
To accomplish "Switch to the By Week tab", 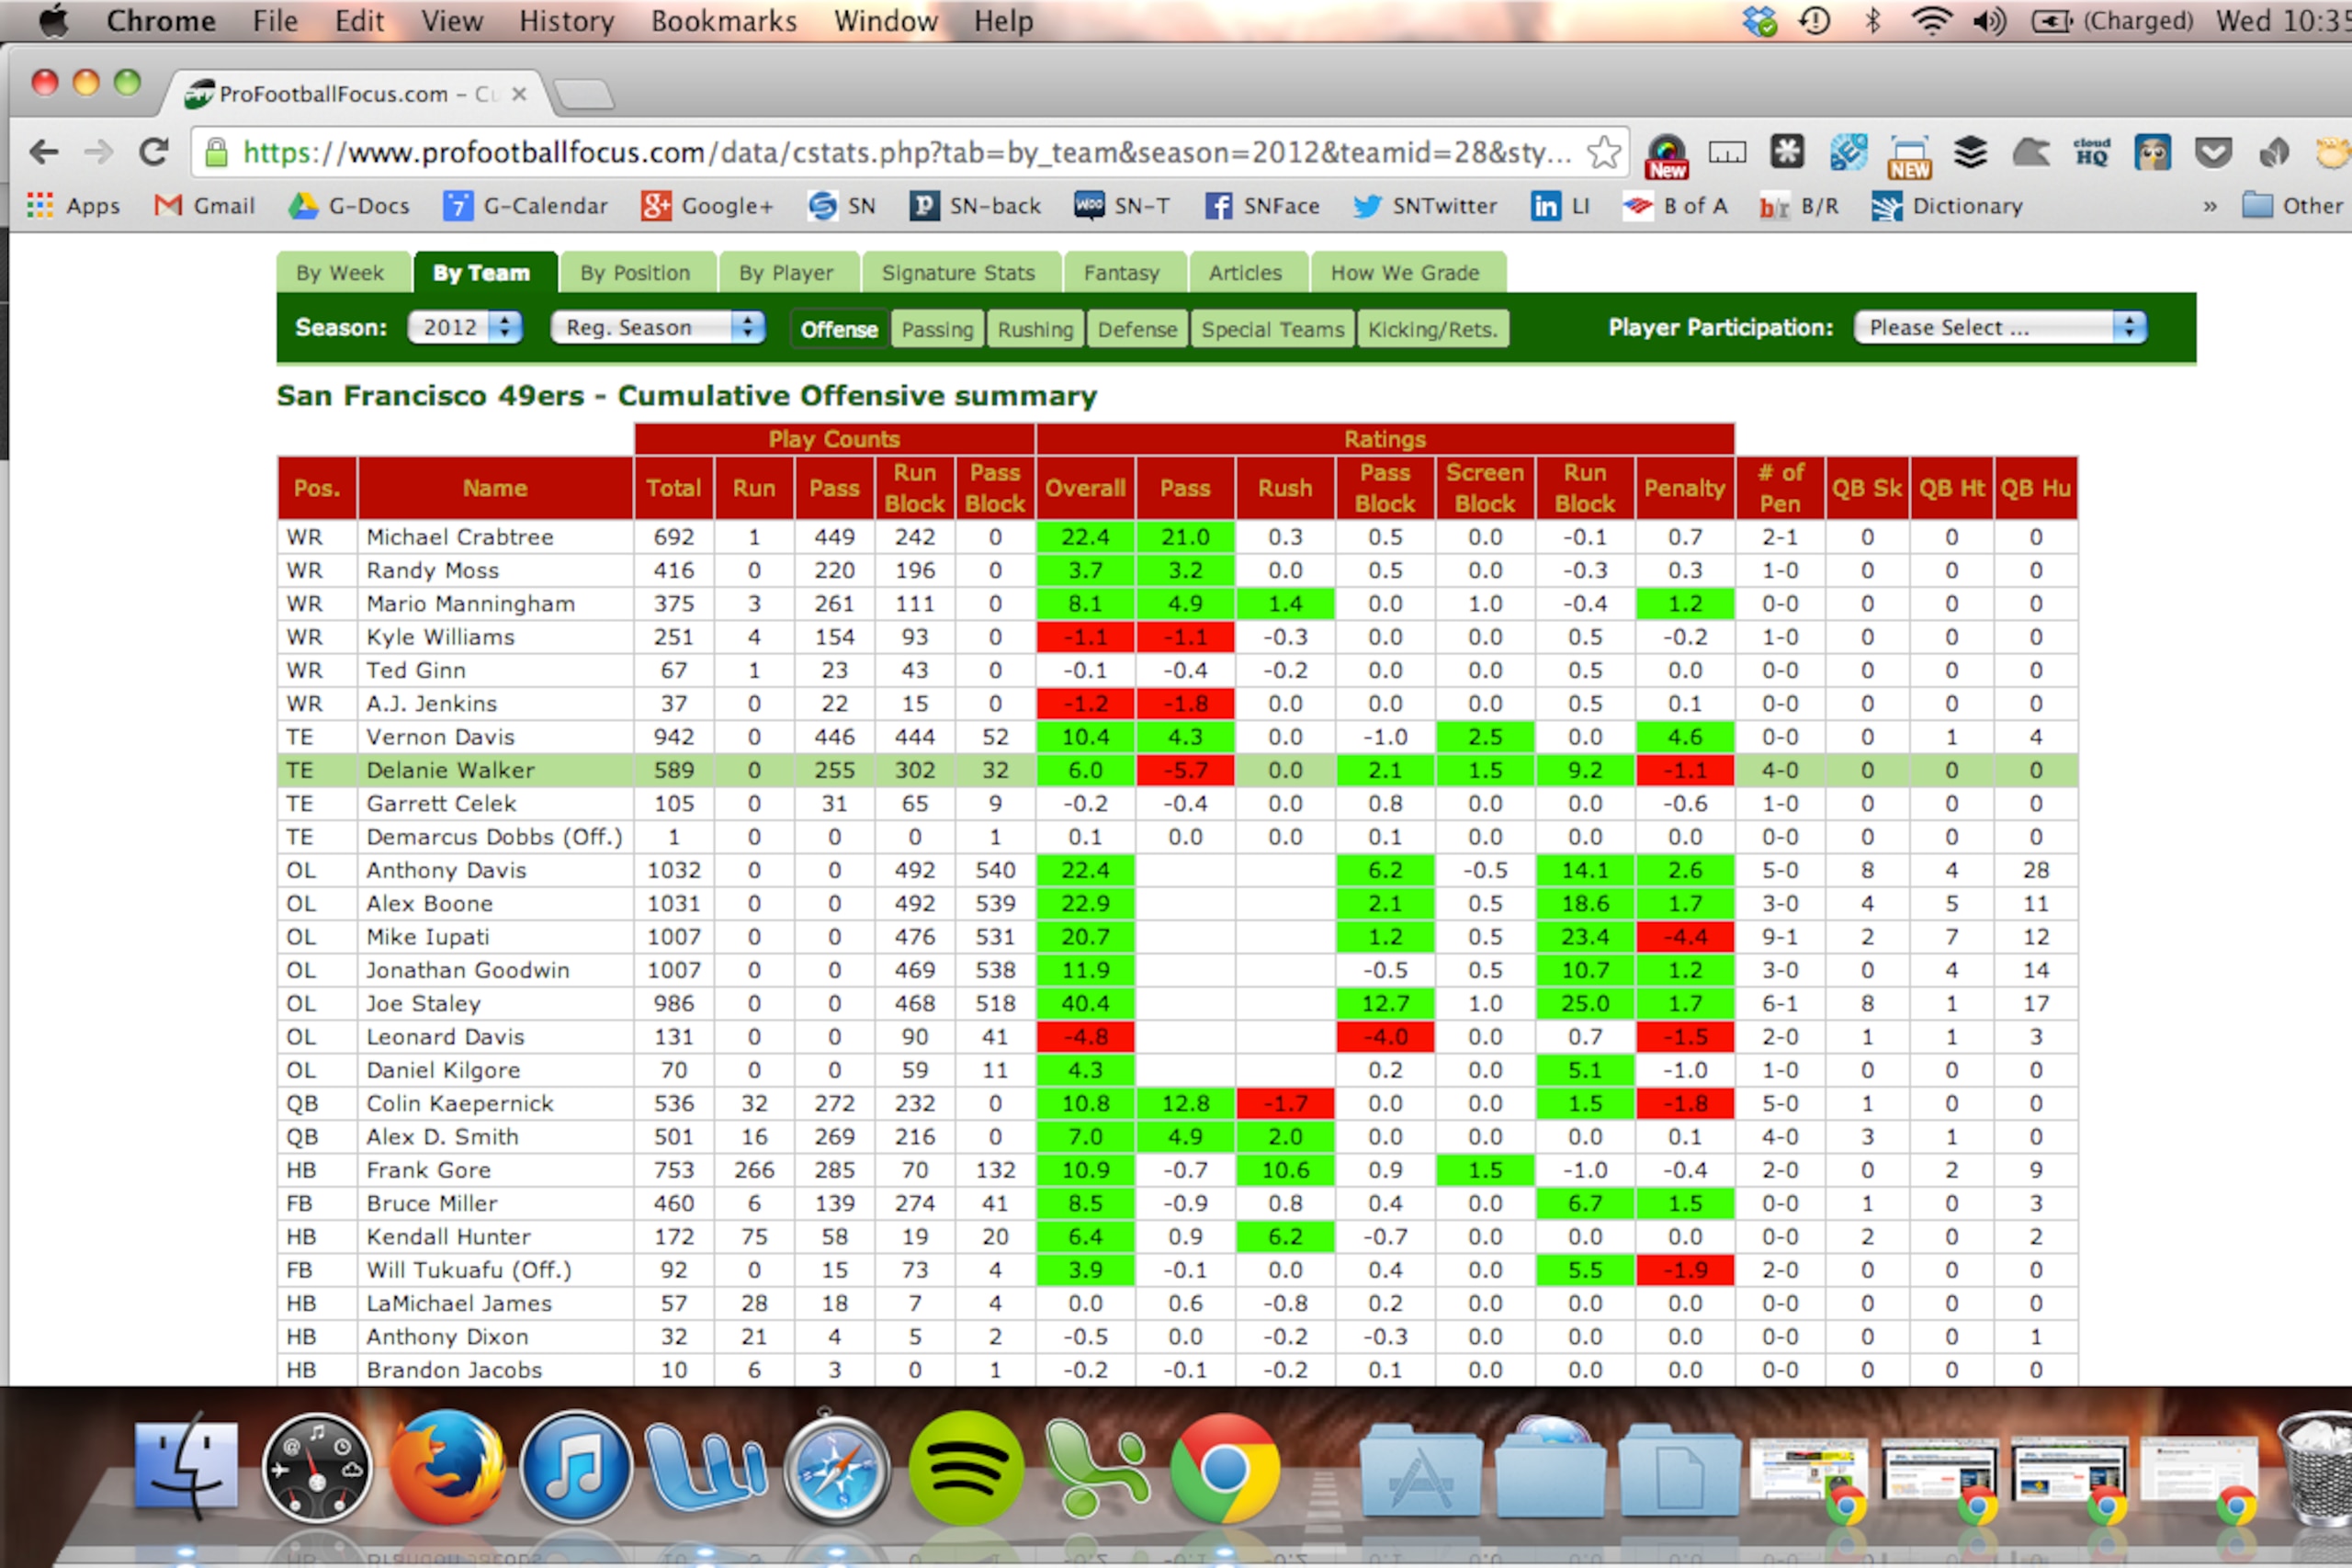I will [x=341, y=272].
